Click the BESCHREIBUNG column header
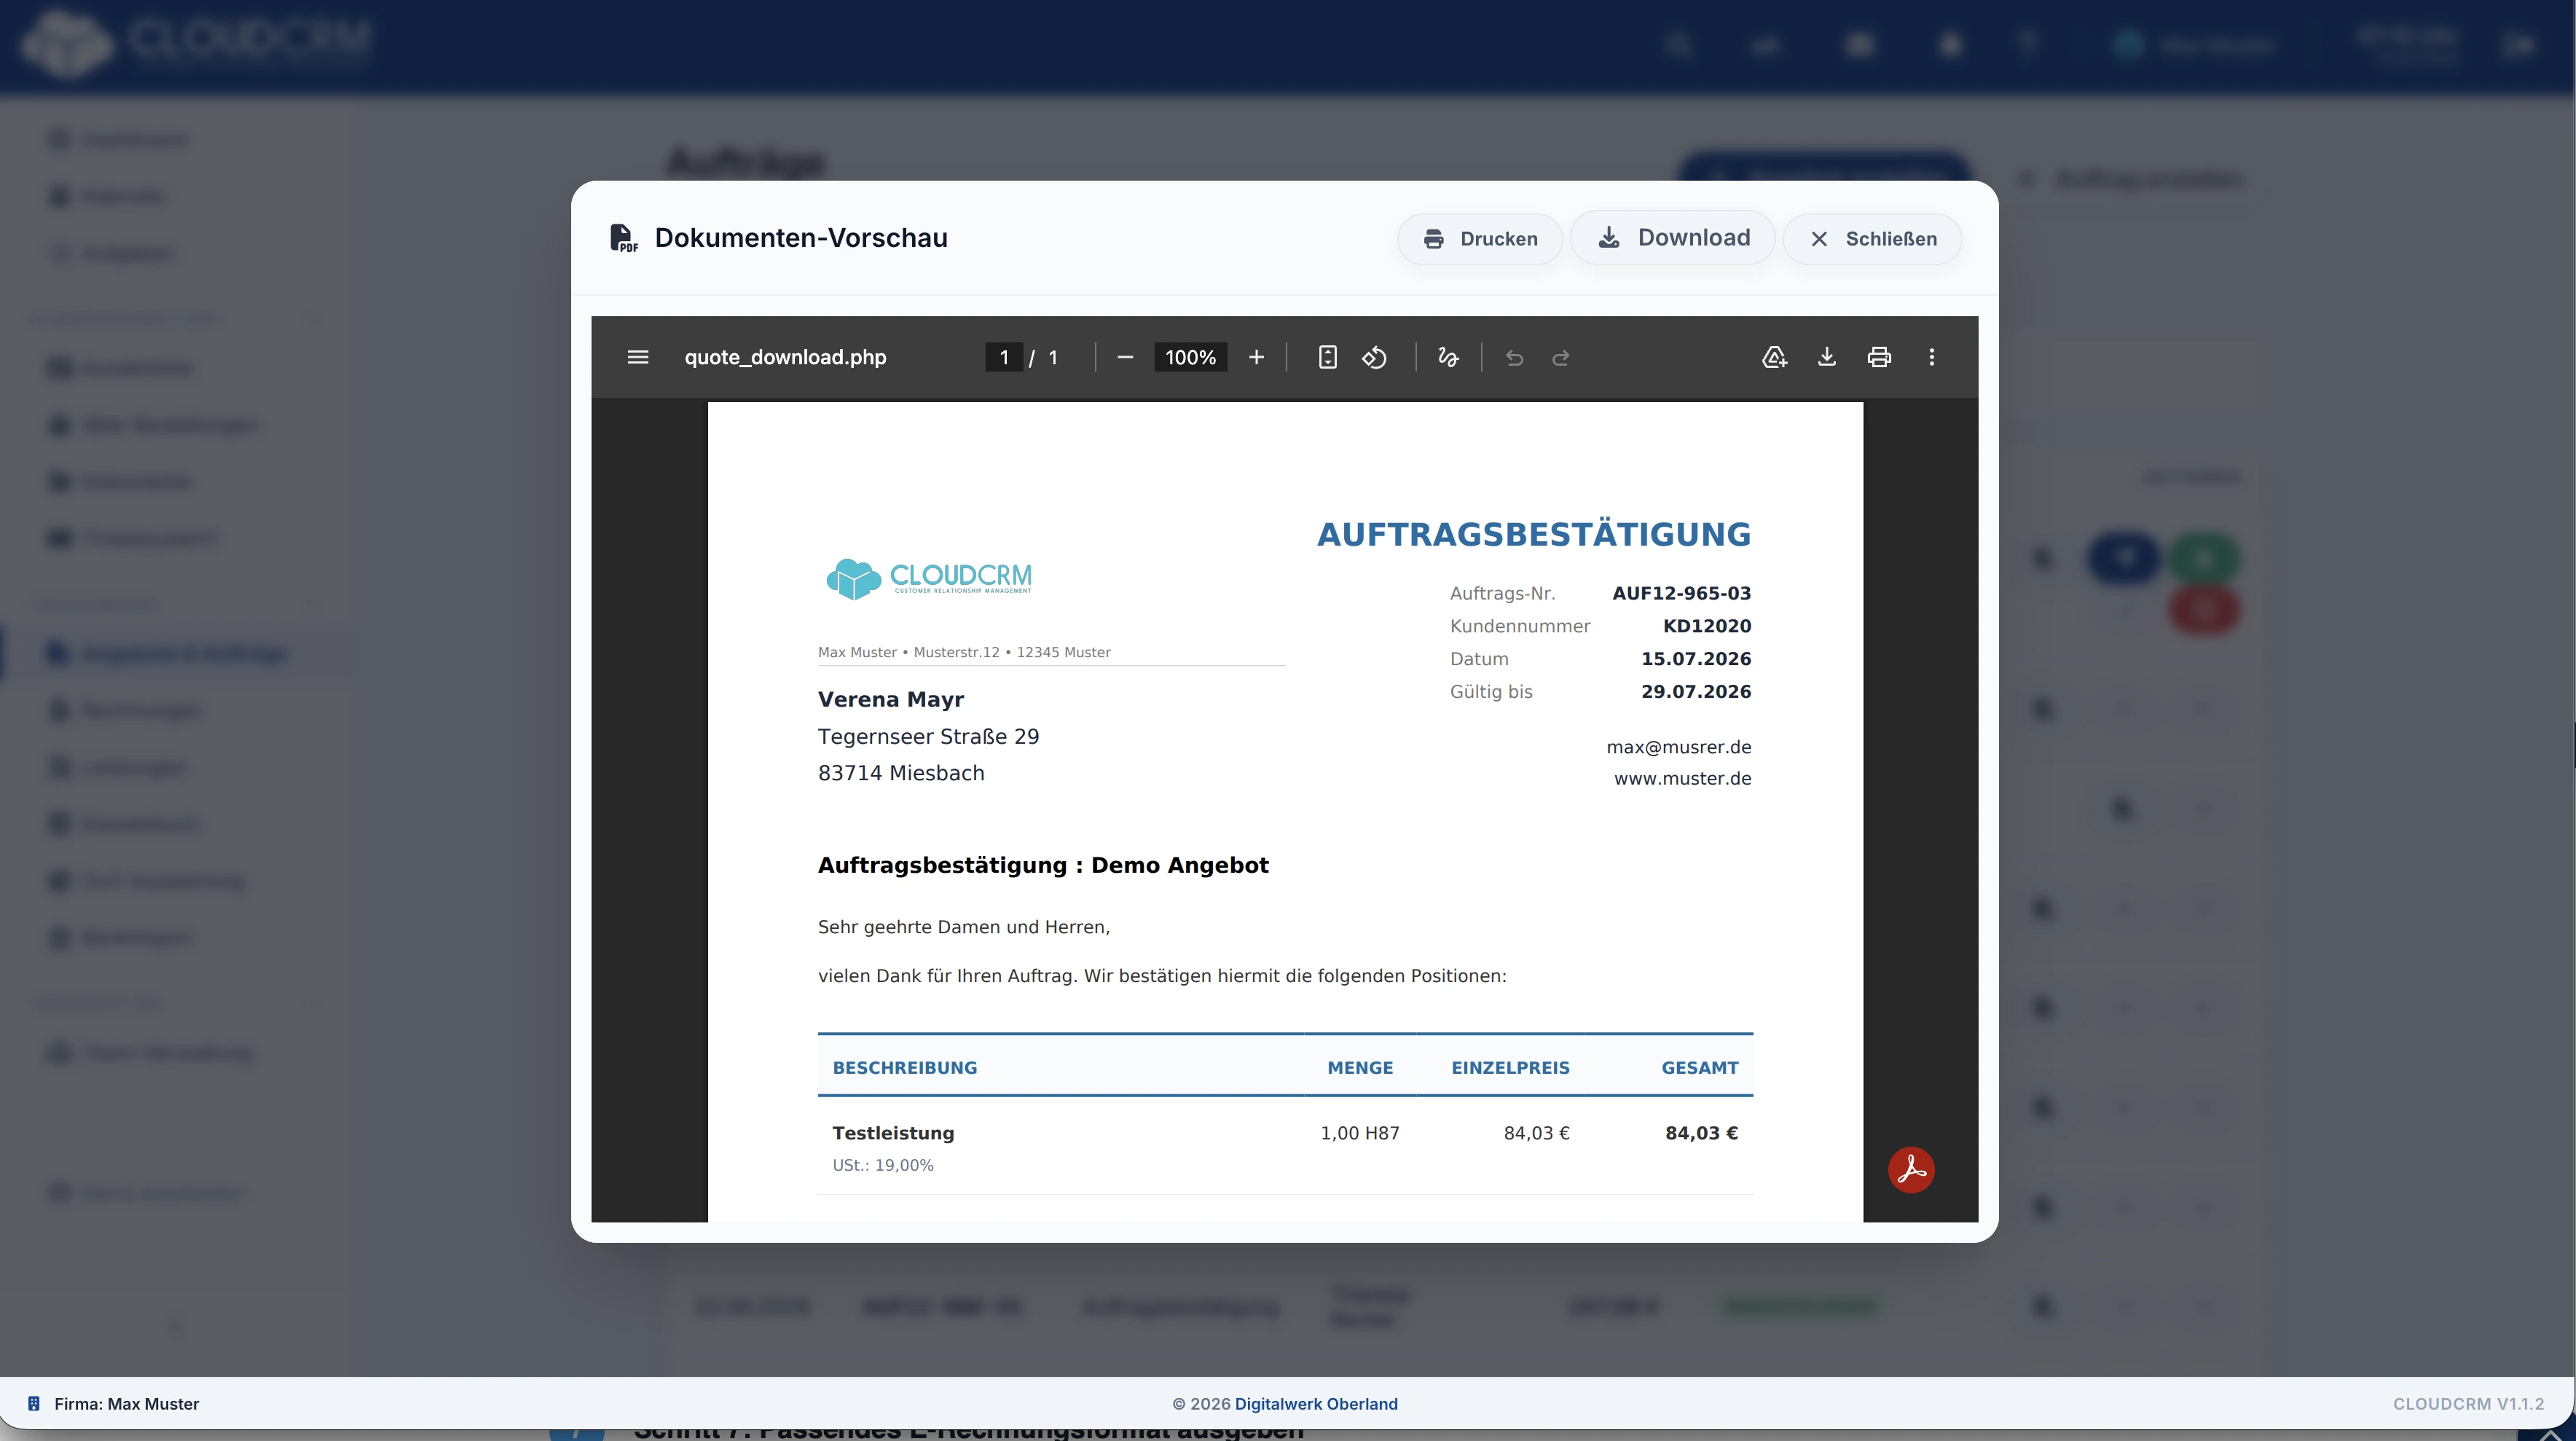 [x=904, y=1068]
